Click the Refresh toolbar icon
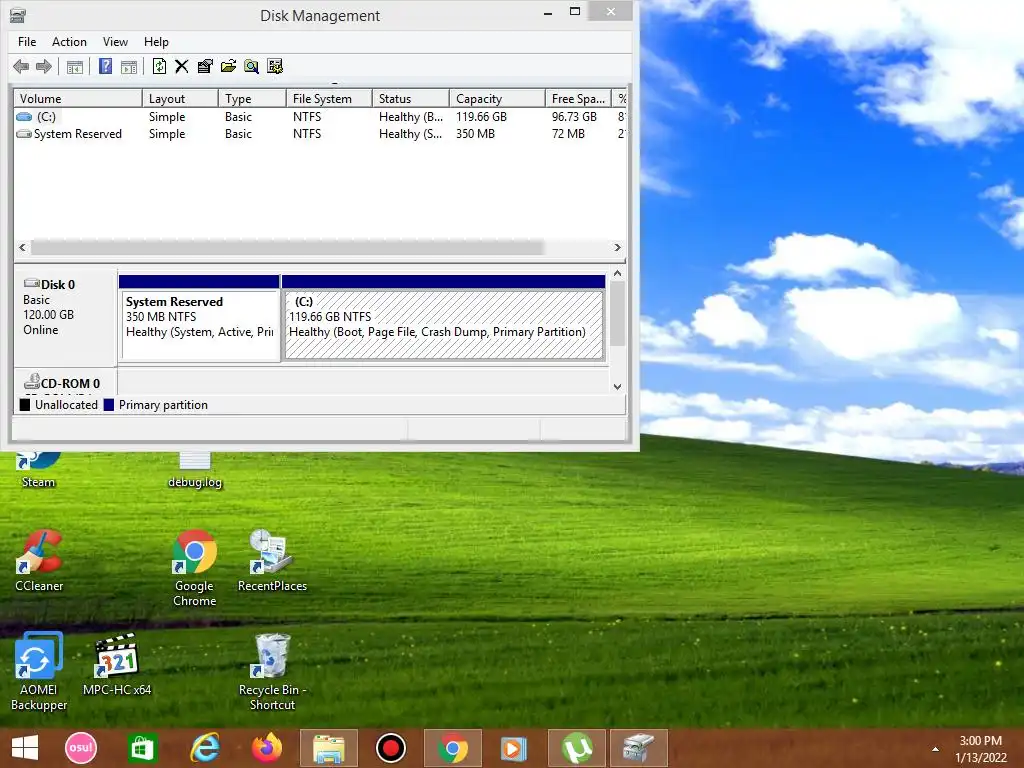This screenshot has width=1024, height=768. (159, 66)
